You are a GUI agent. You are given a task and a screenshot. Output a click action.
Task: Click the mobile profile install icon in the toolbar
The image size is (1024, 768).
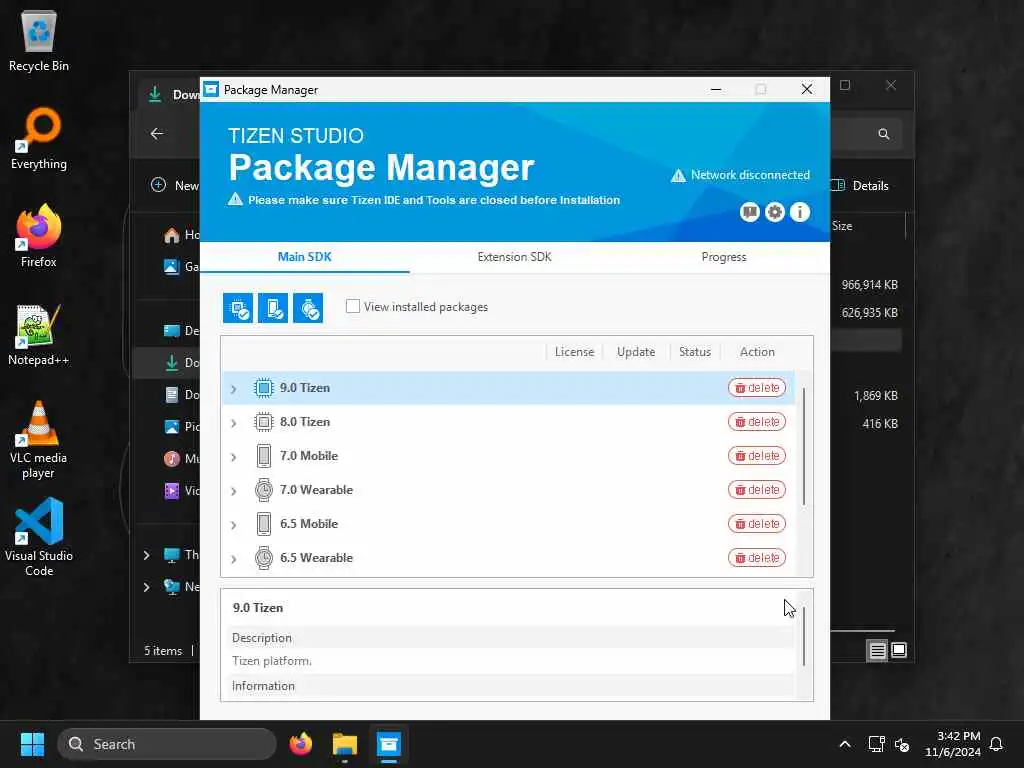[273, 308]
